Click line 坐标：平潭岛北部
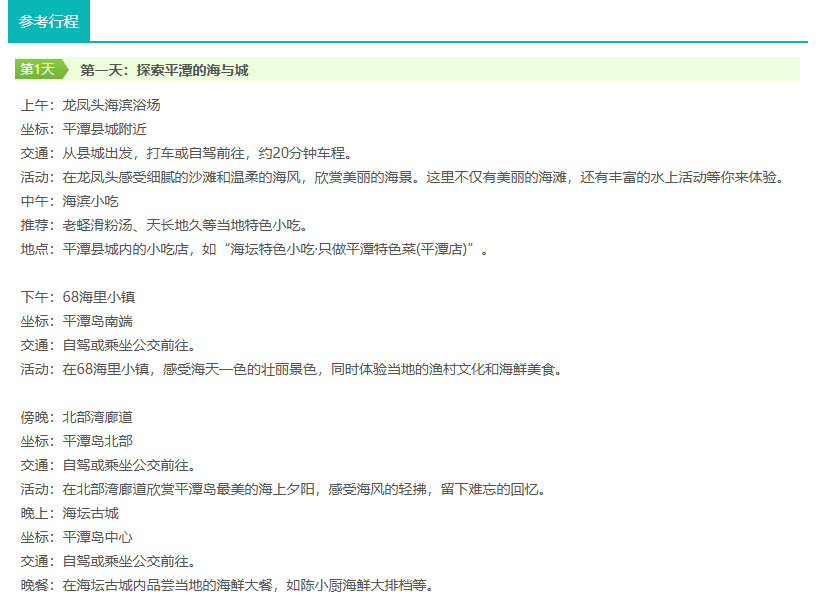The width and height of the screenshot is (831, 601). pyautogui.click(x=77, y=441)
